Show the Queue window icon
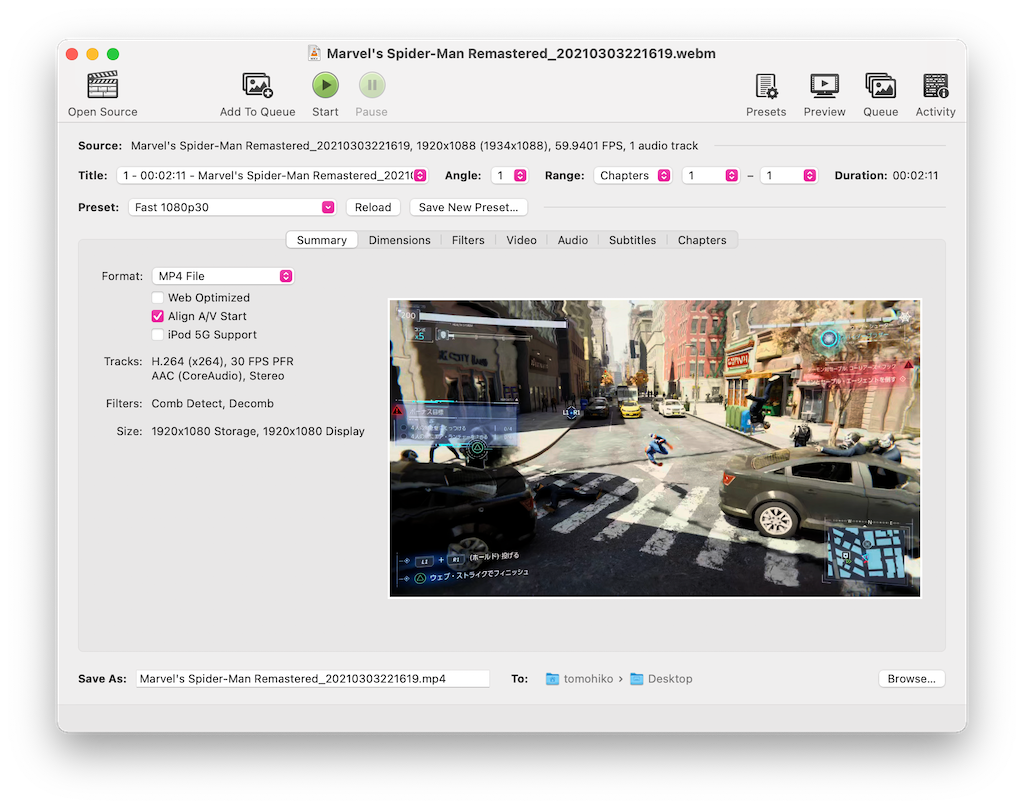Screen dimensions: 1024x808 pos(880,86)
